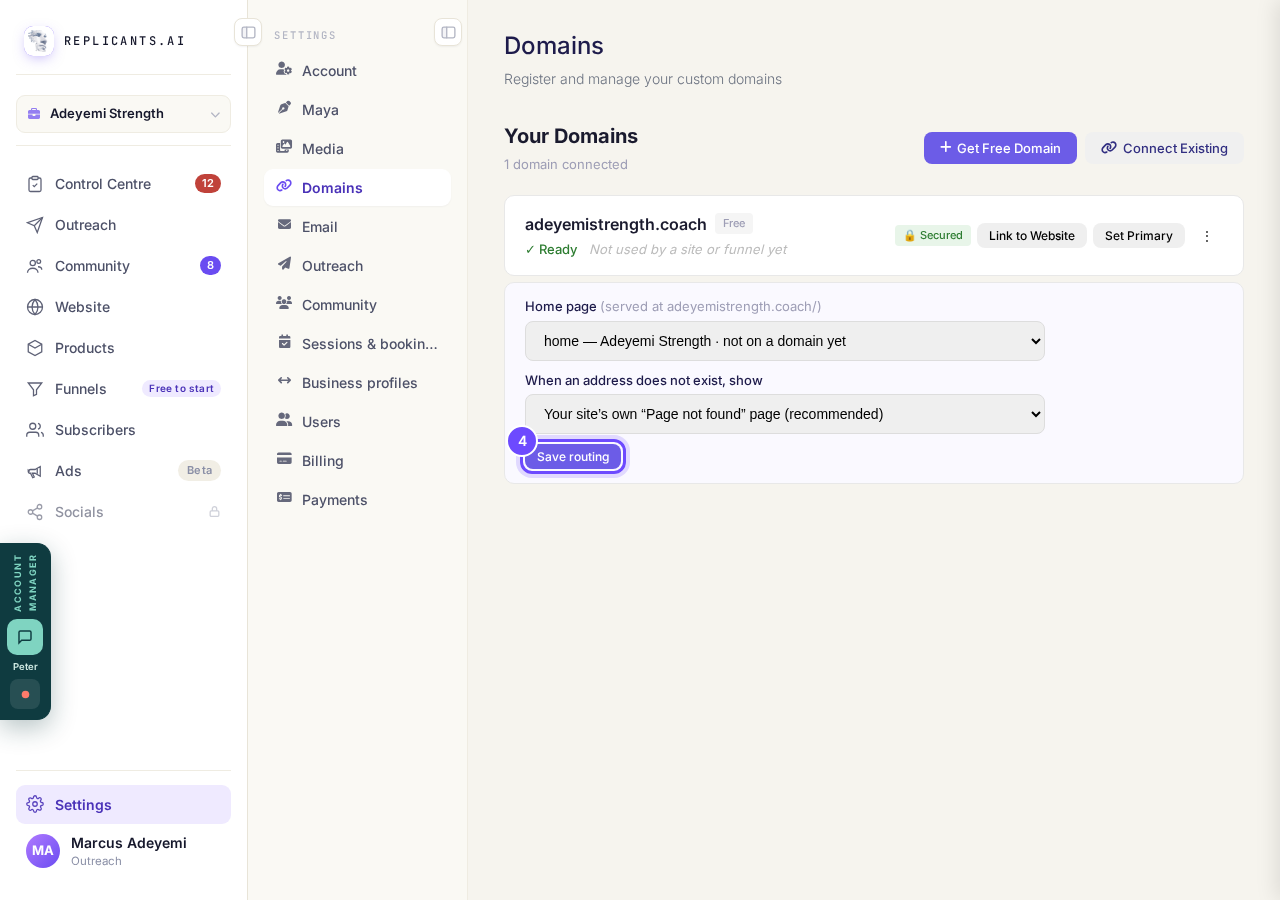
Task: Click the Funnels filter icon
Action: pyautogui.click(x=35, y=389)
